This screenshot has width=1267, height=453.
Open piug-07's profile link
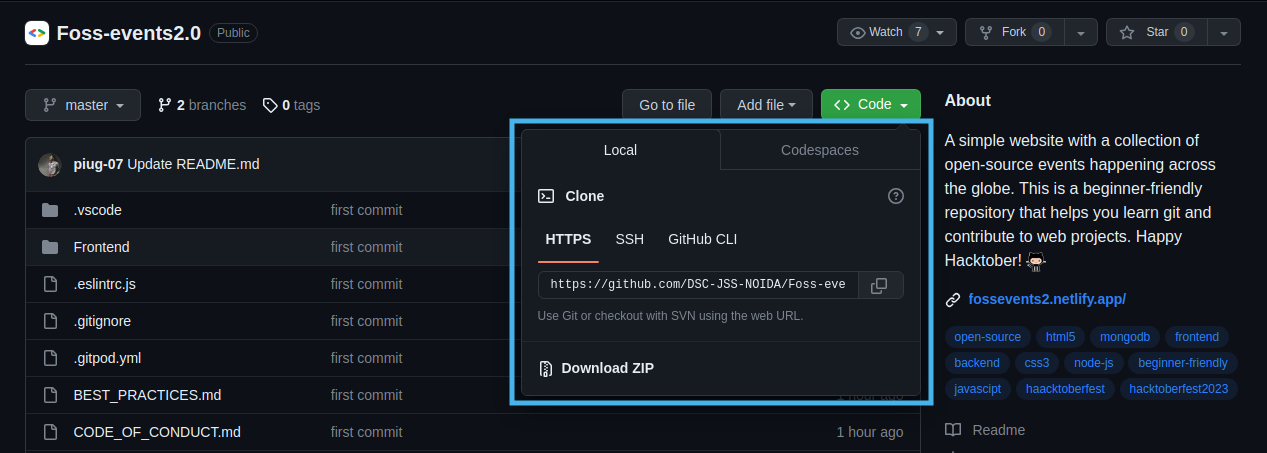(98, 164)
